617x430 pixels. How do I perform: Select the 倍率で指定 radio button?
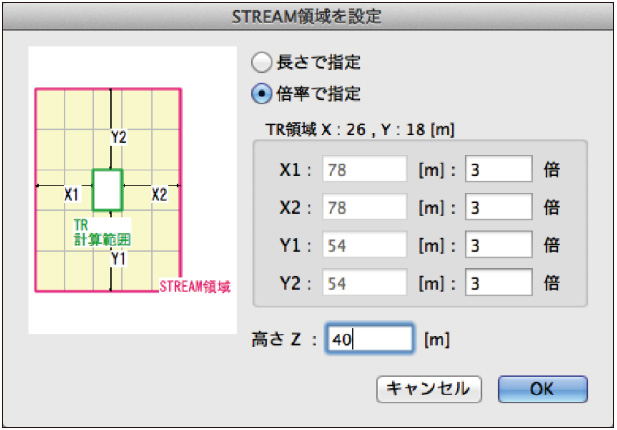pyautogui.click(x=260, y=94)
